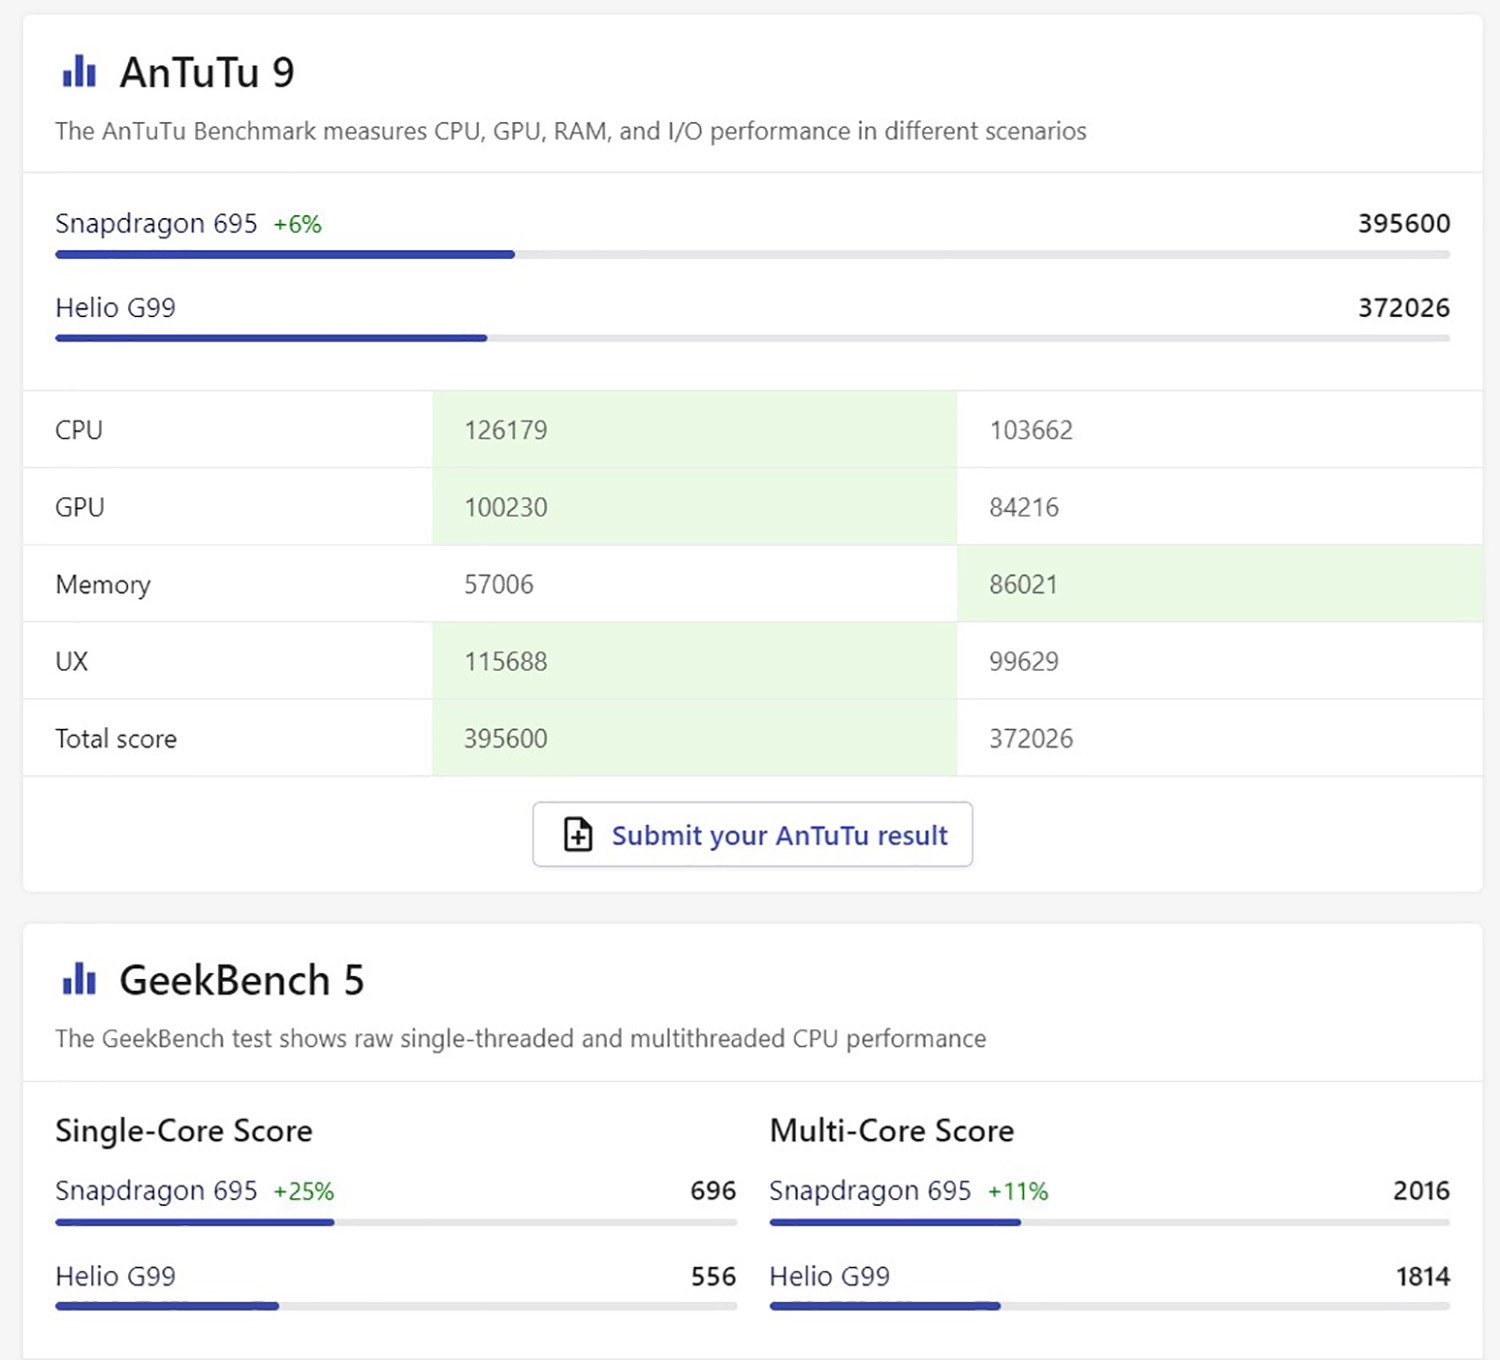Submit your AnTuTu result
This screenshot has width=1500, height=1360.
point(753,834)
